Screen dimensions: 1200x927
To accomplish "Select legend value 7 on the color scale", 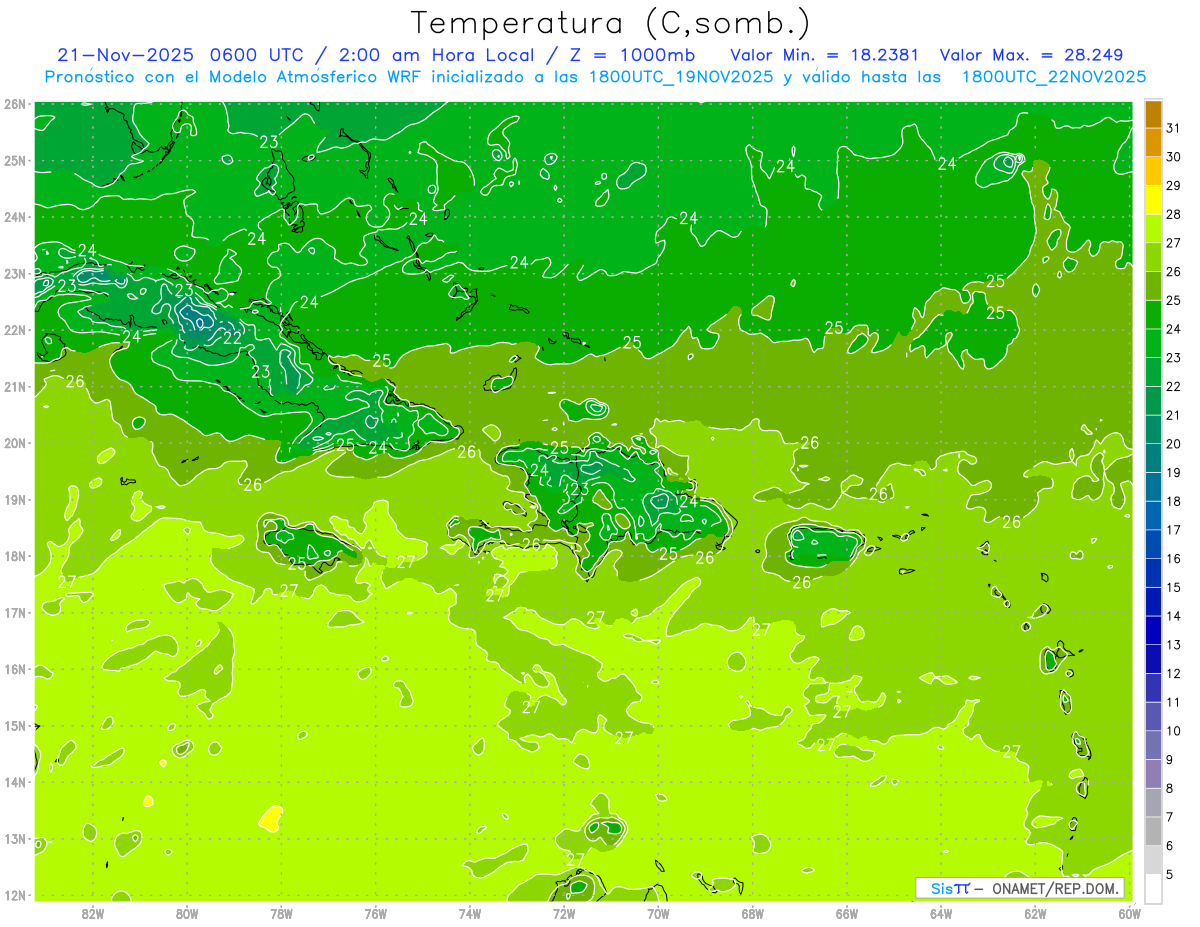I will point(1171,817).
